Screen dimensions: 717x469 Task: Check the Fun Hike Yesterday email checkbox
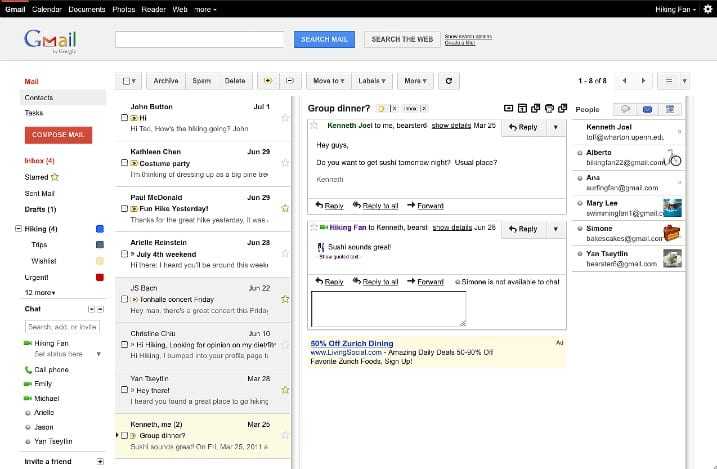(124, 208)
